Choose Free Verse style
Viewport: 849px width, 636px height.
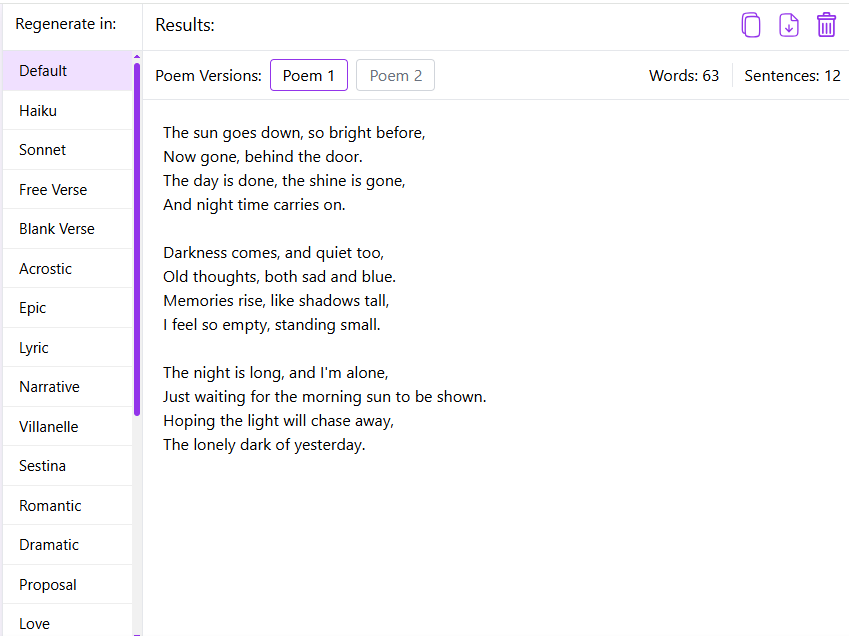coord(68,189)
